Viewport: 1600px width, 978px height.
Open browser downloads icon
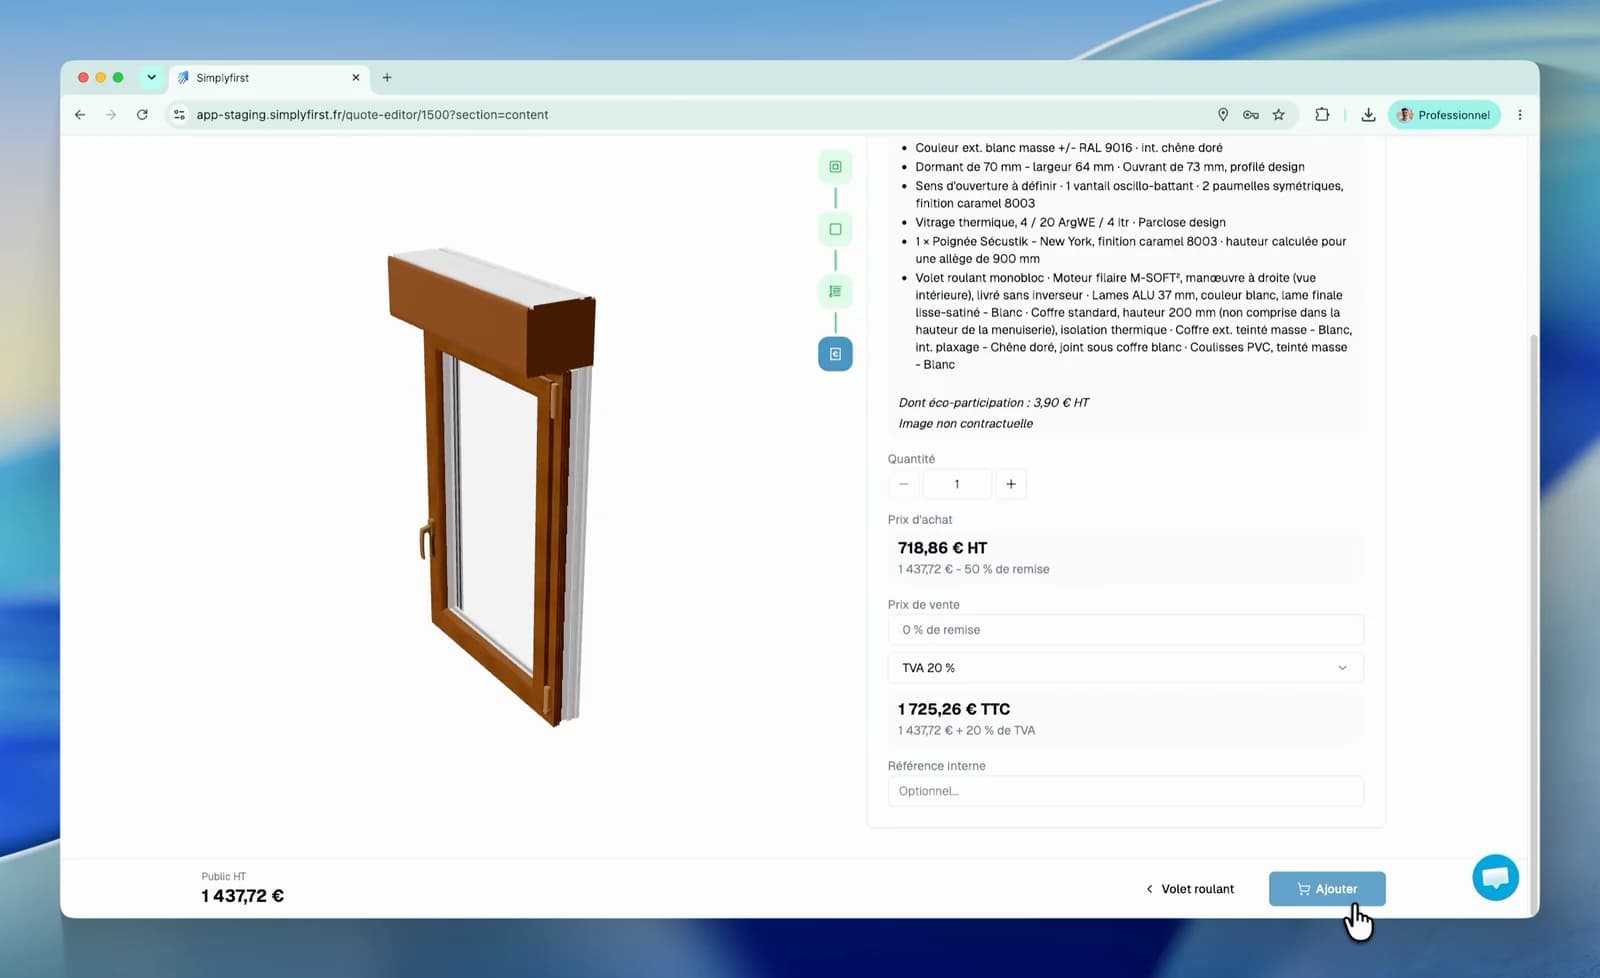[x=1368, y=115]
